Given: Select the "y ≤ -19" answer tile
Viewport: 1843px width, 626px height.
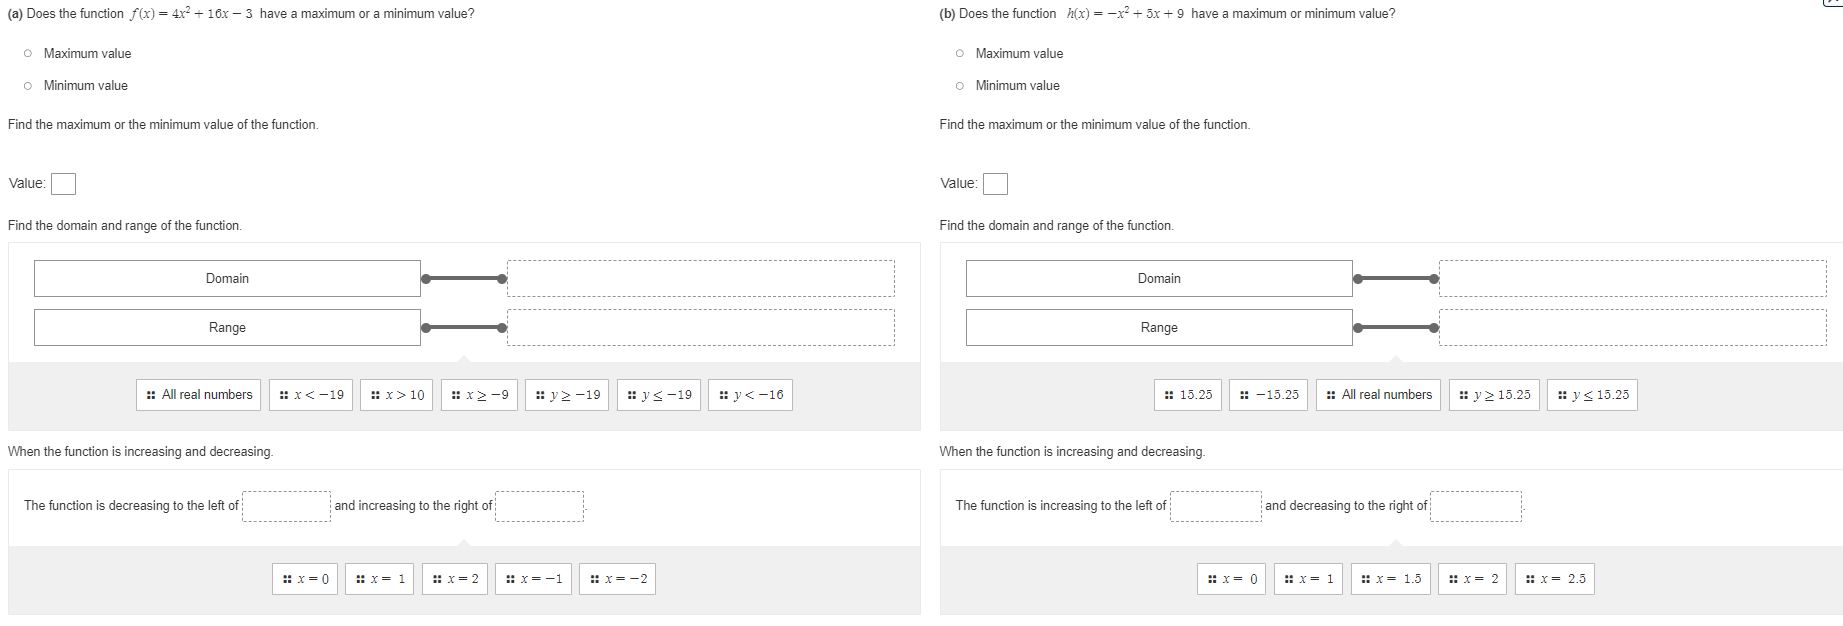Looking at the screenshot, I should tap(656, 394).
